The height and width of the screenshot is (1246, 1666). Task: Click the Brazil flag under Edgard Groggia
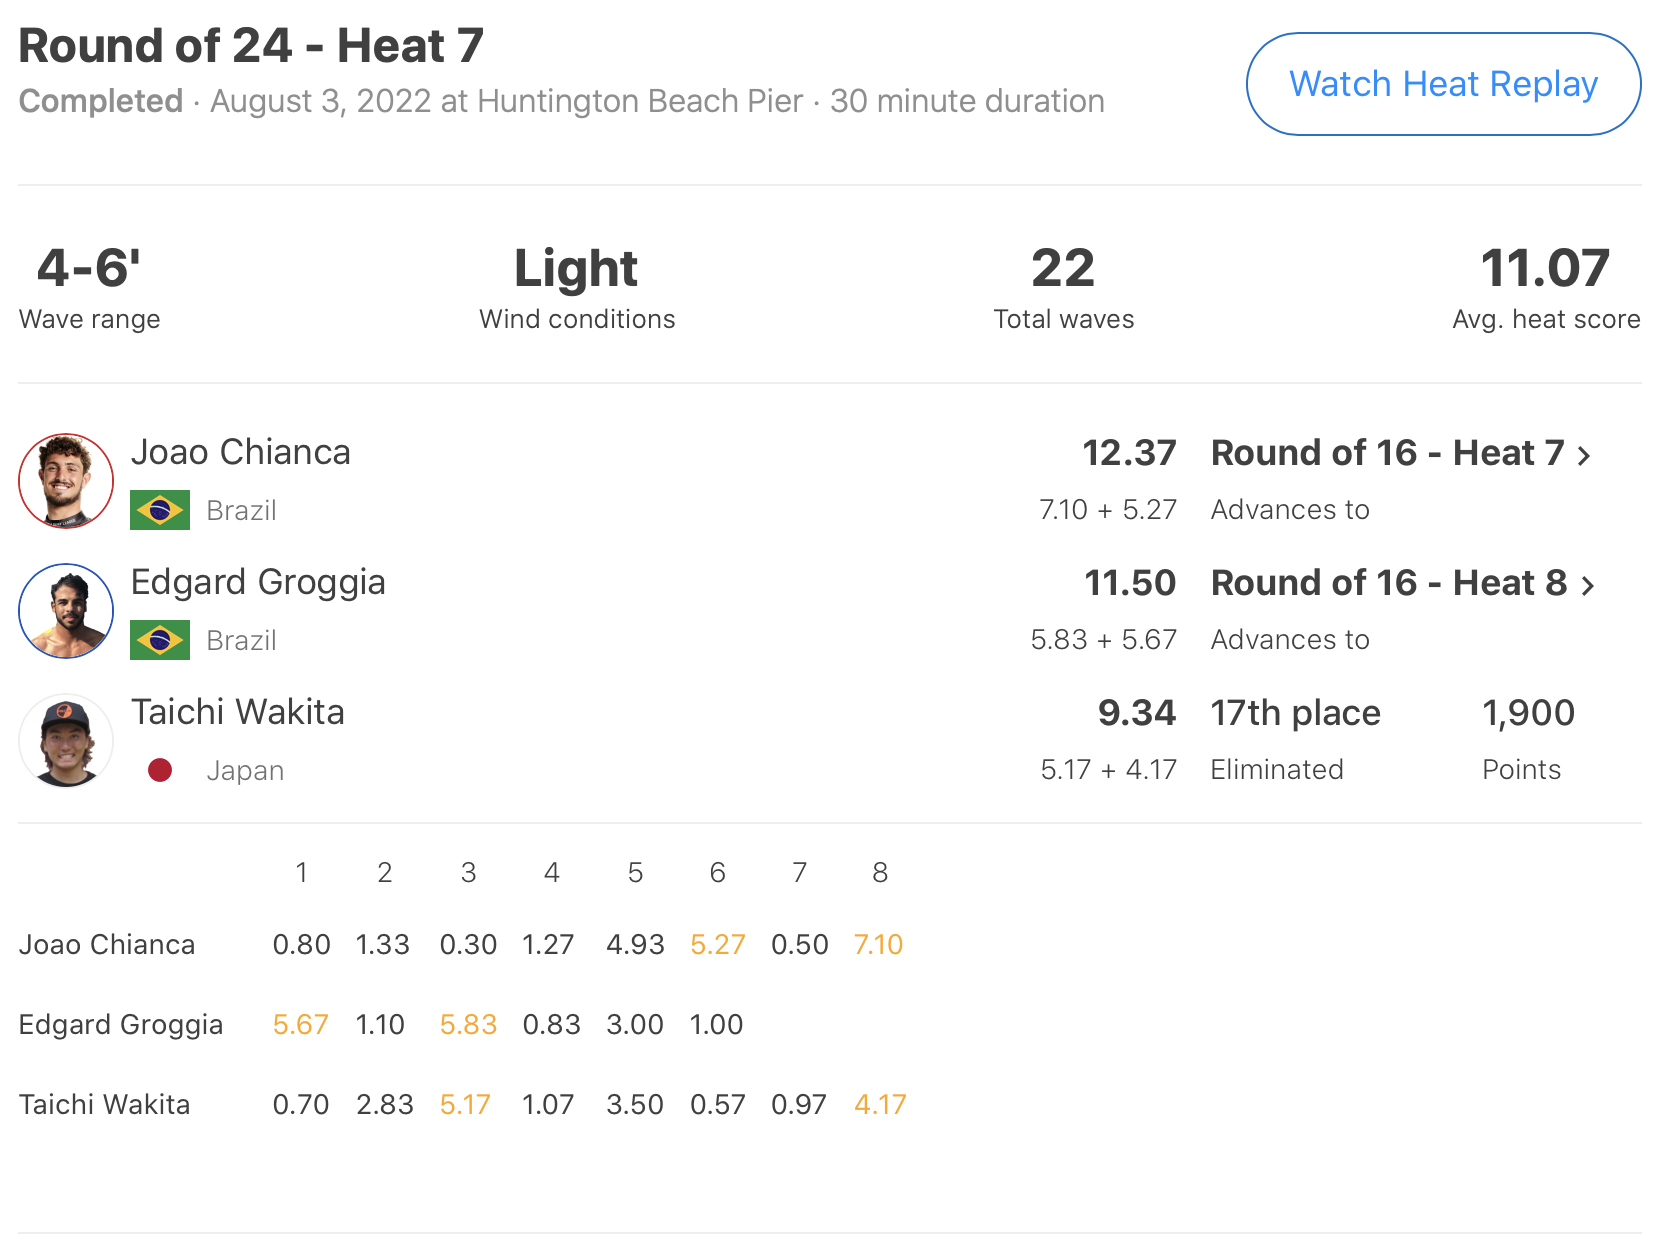pos(160,640)
